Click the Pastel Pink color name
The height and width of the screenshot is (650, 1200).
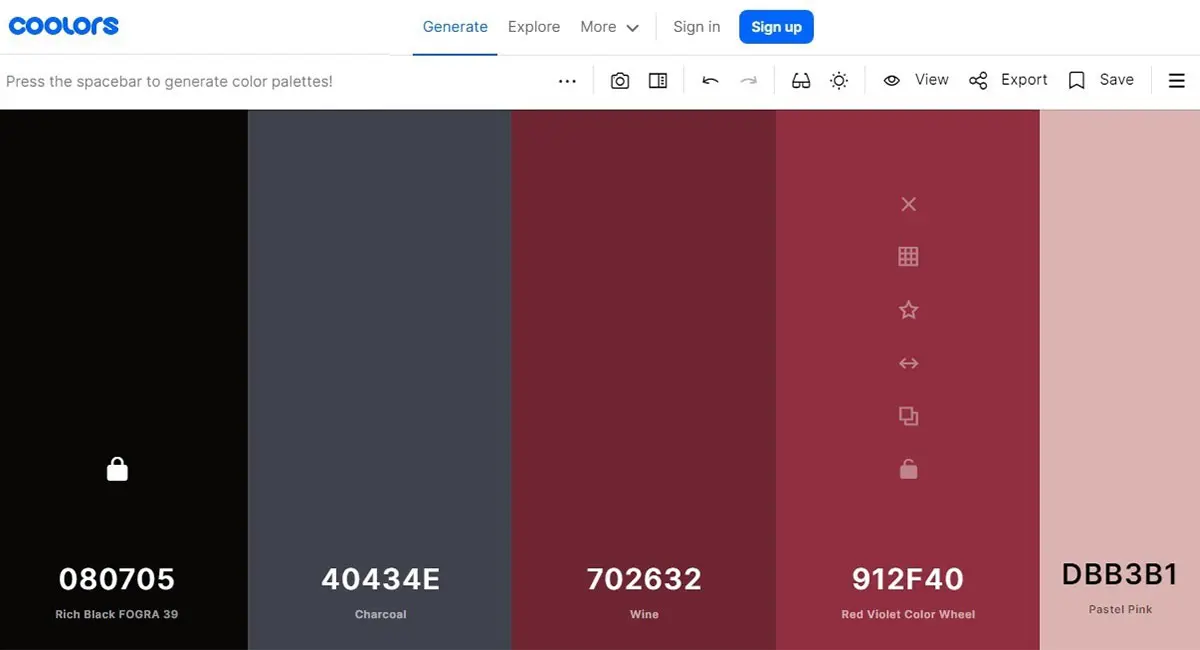(x=1120, y=609)
